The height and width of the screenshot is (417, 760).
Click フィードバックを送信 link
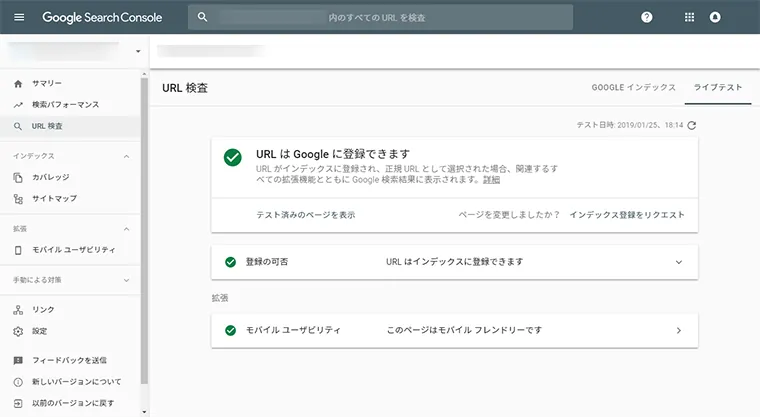coord(69,360)
